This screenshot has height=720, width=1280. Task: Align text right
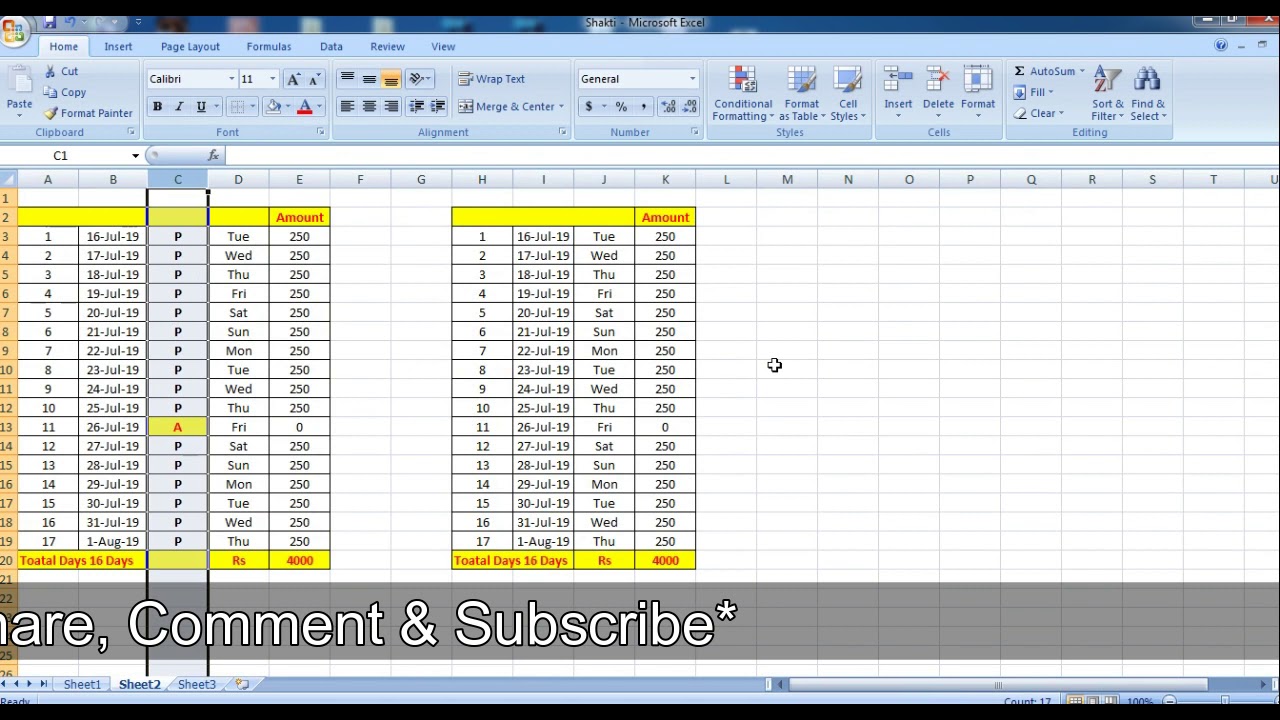391,107
